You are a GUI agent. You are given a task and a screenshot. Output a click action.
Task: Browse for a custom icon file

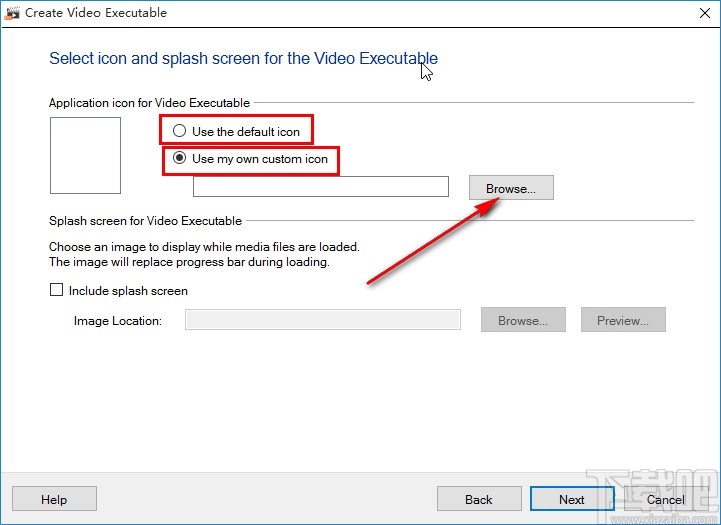511,188
